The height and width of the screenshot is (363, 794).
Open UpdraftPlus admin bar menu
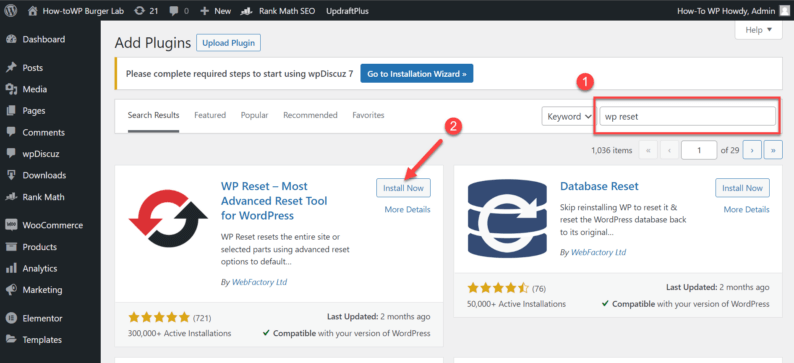pos(347,11)
